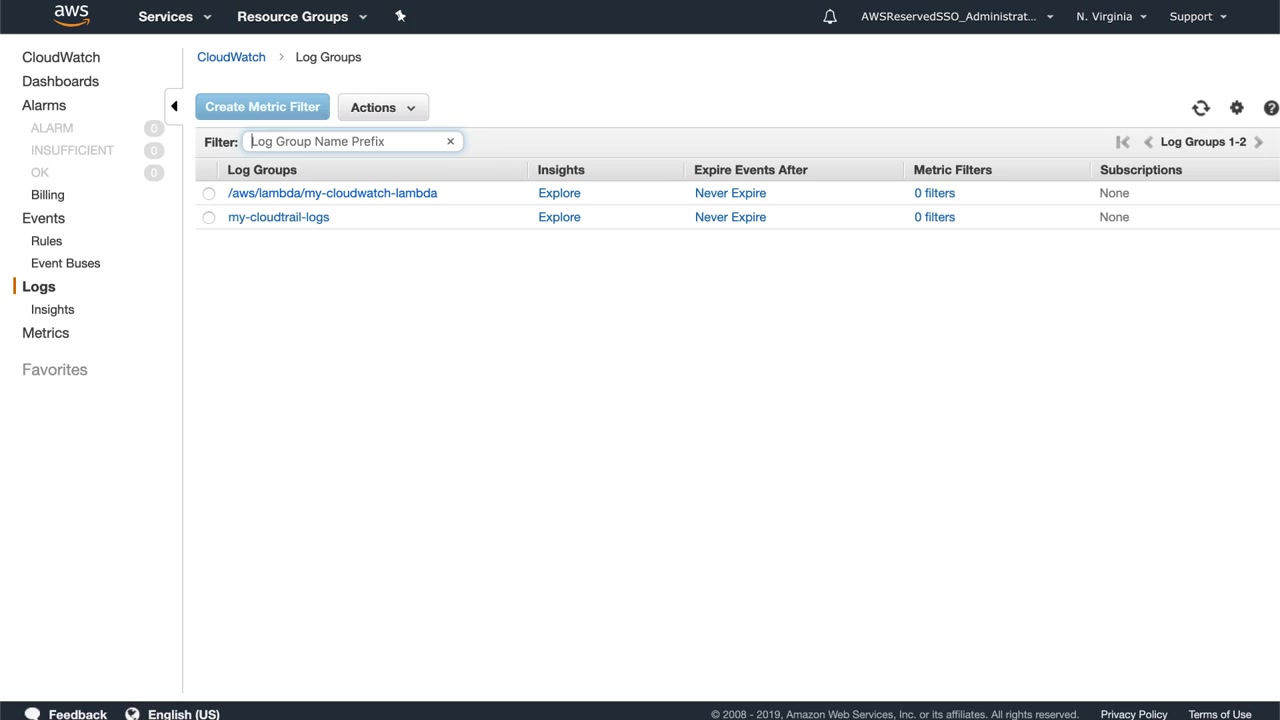Jump to first page of log groups
Screen dimensions: 1280x720
click(1123, 142)
